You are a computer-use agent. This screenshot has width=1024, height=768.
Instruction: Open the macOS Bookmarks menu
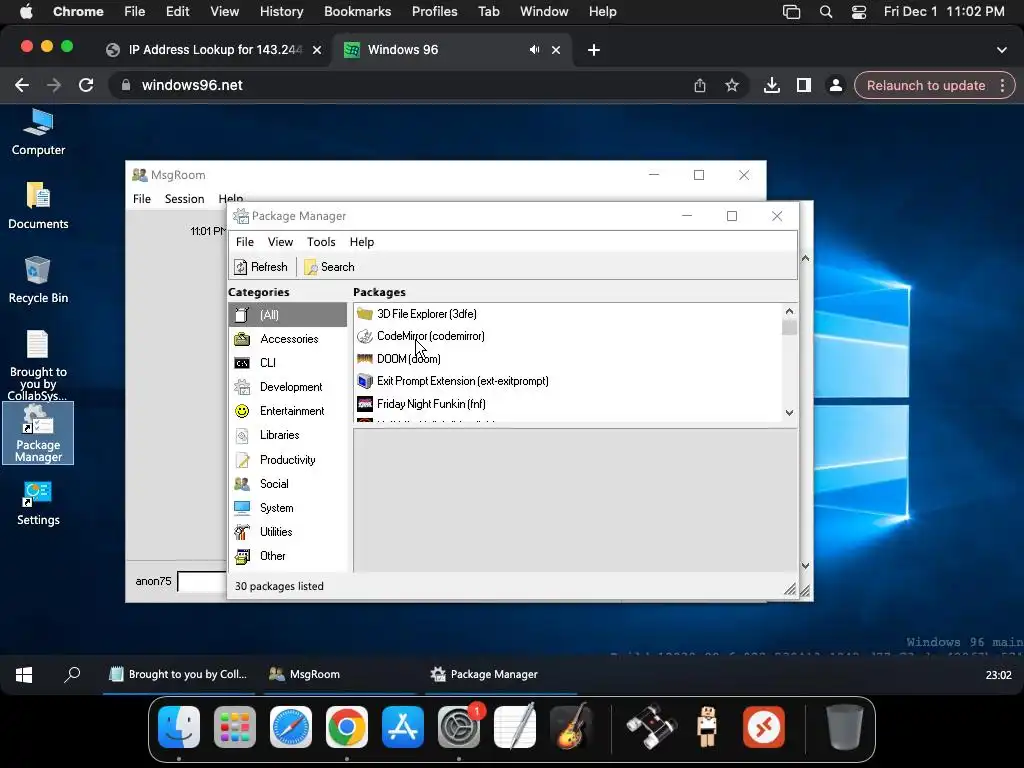357,12
